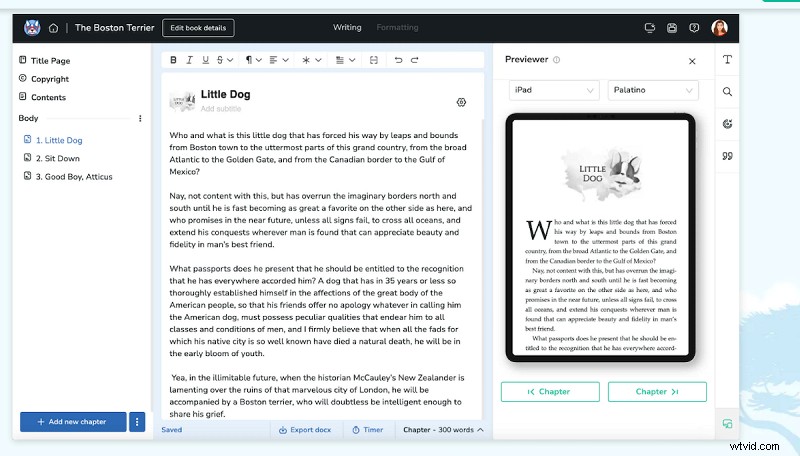Switch to the Formatting tab

(397, 28)
